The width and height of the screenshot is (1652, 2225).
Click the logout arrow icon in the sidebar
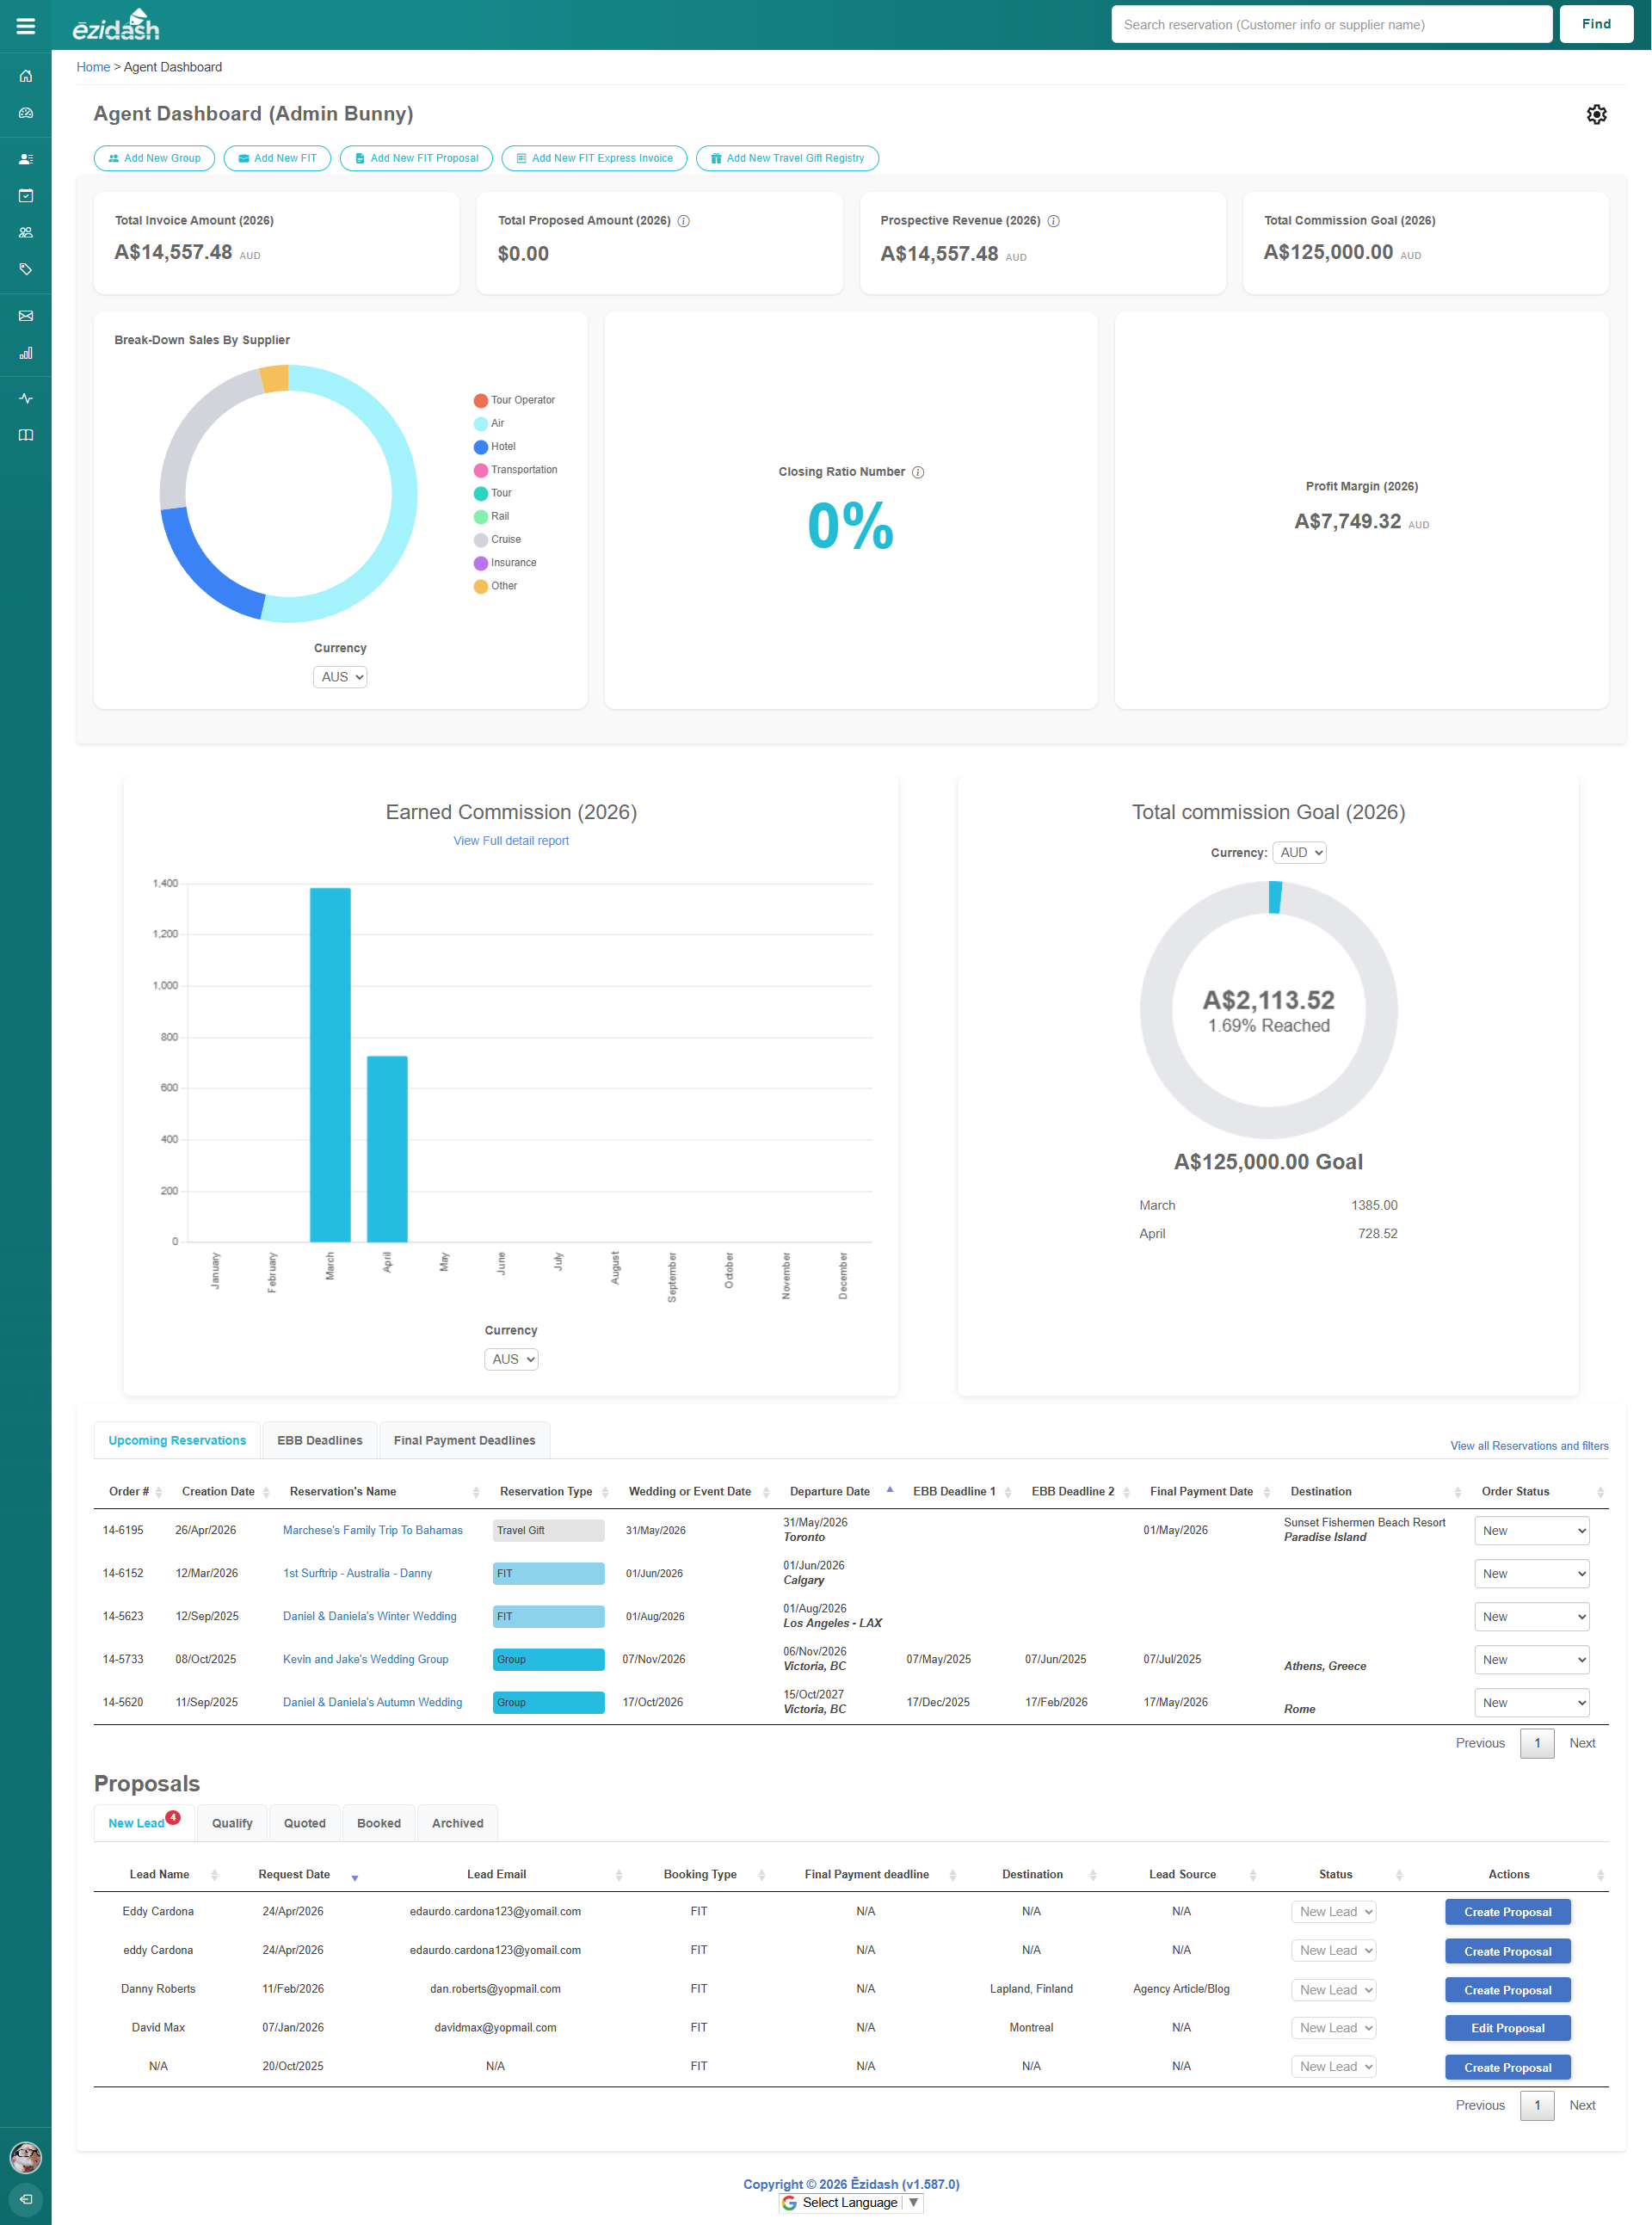tap(26, 2199)
